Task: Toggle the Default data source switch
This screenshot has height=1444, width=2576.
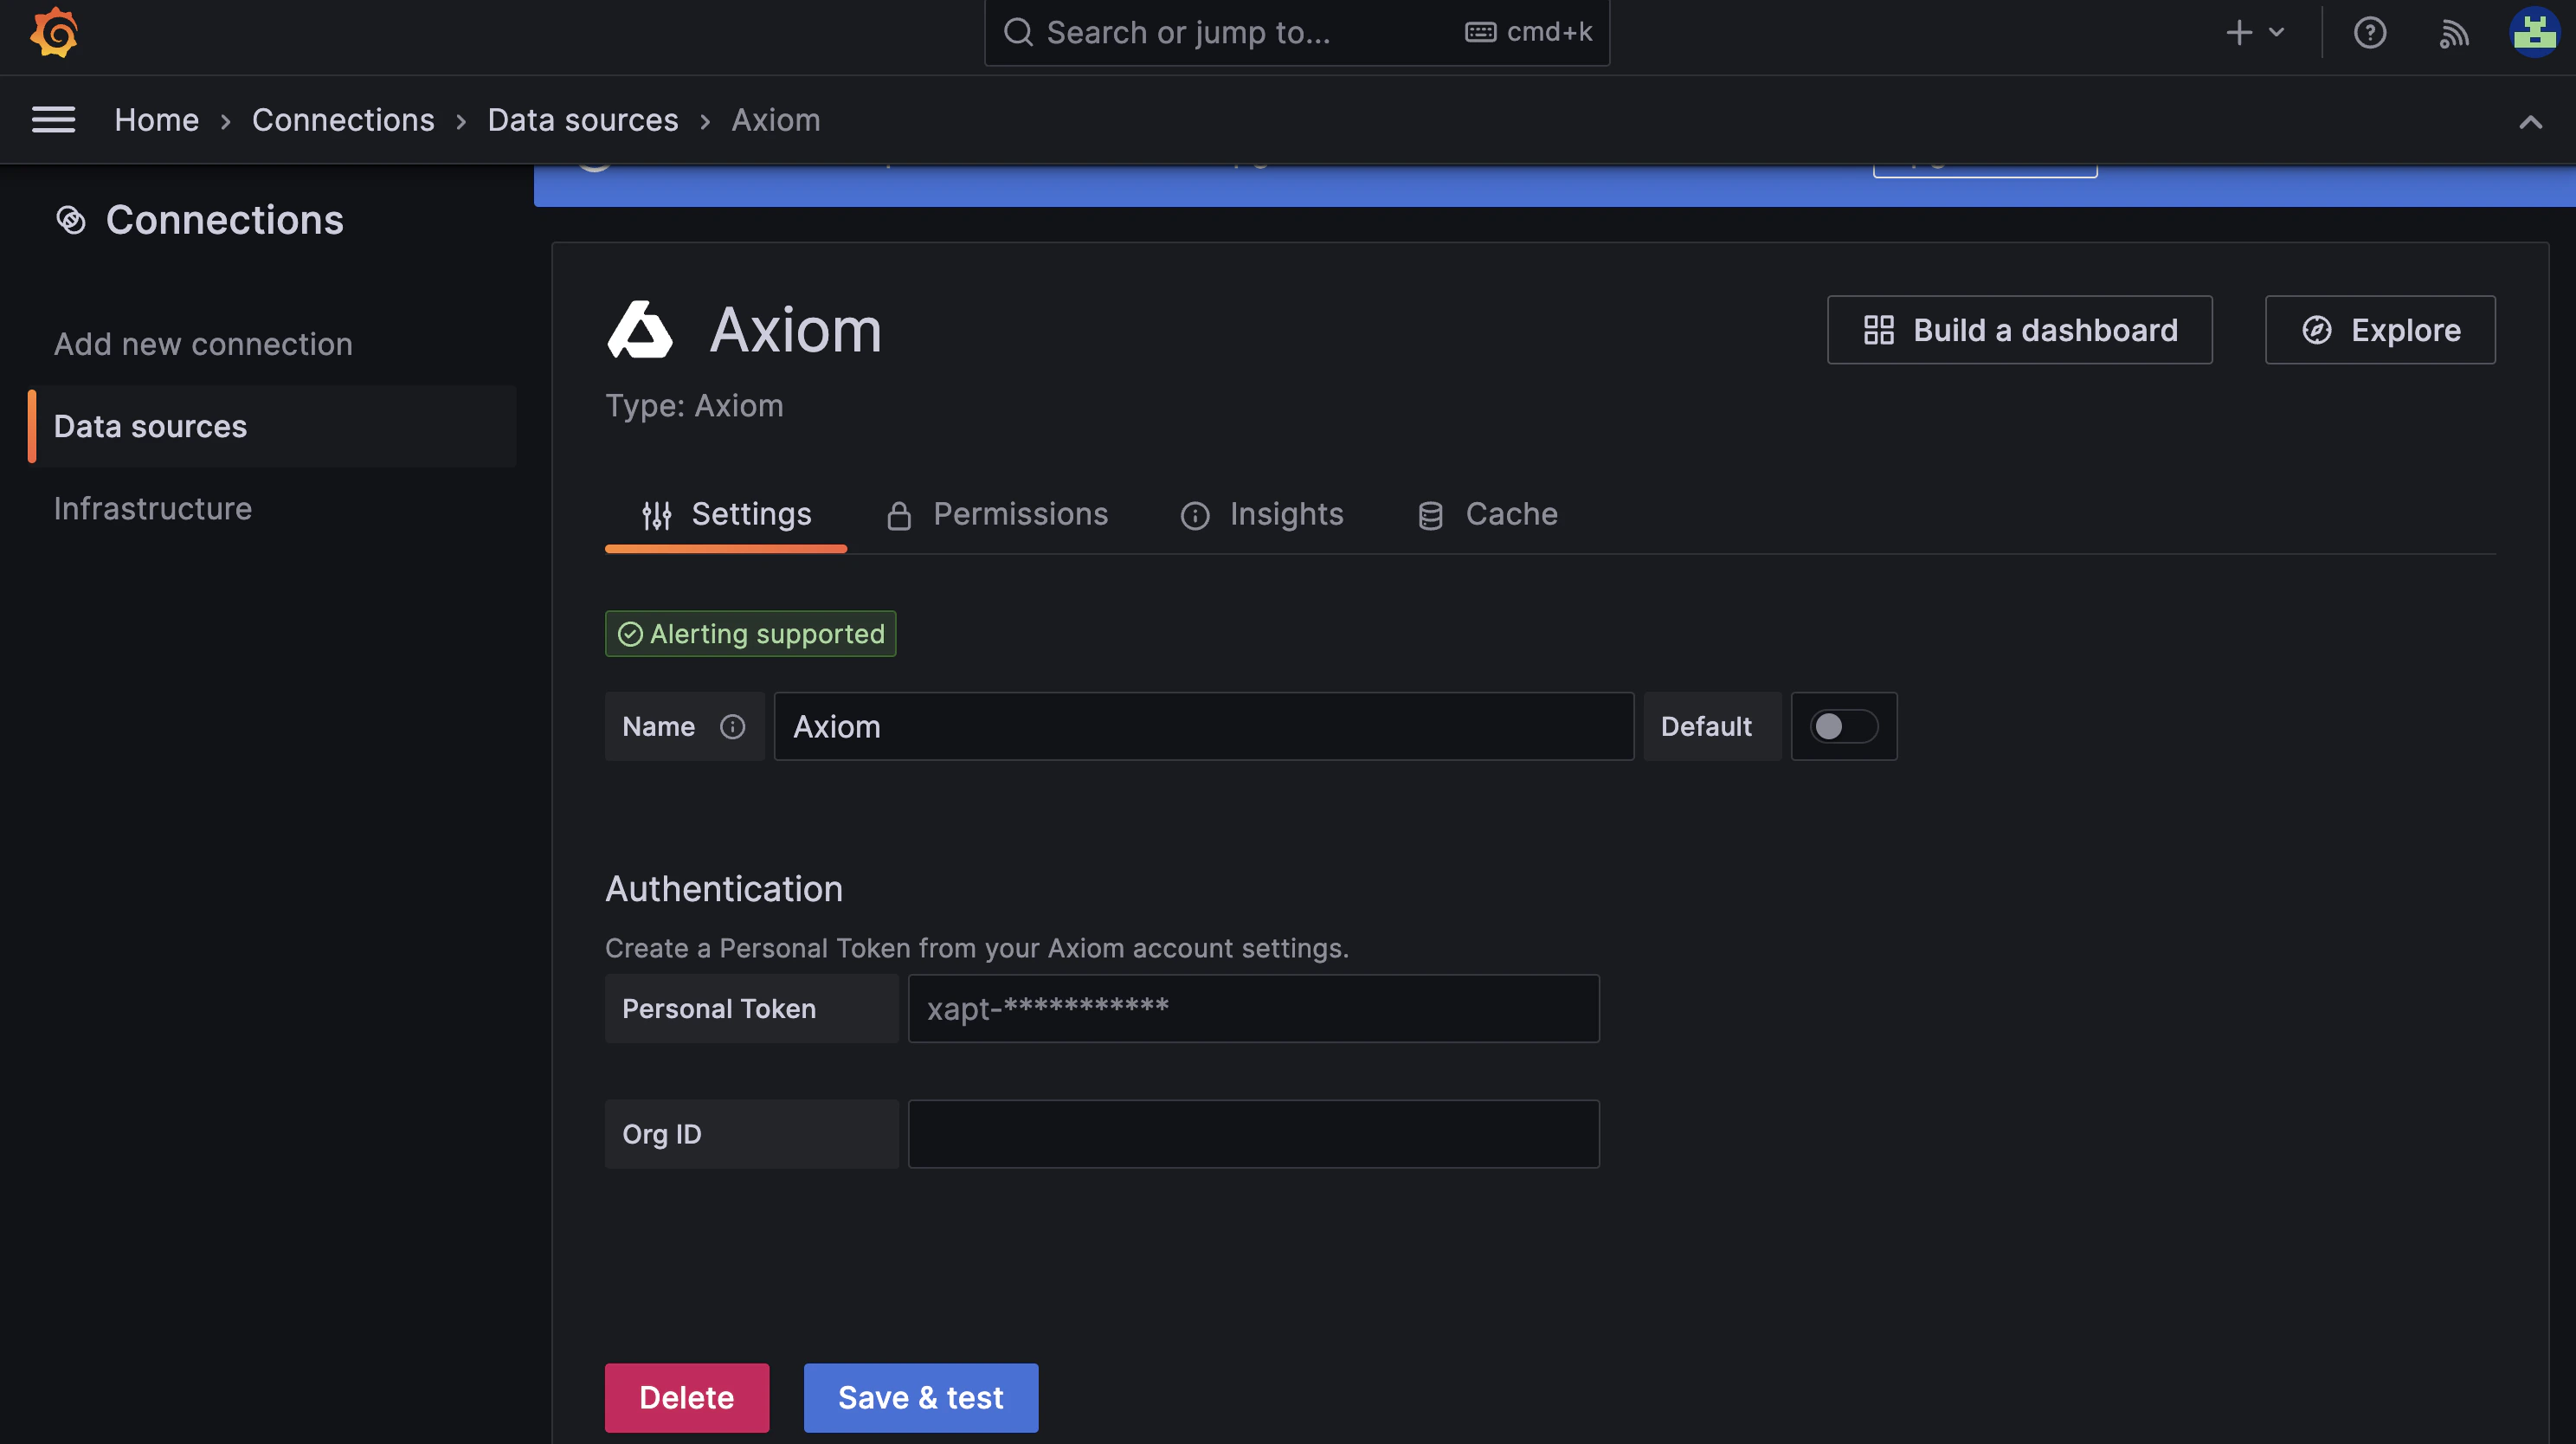Action: point(1843,727)
